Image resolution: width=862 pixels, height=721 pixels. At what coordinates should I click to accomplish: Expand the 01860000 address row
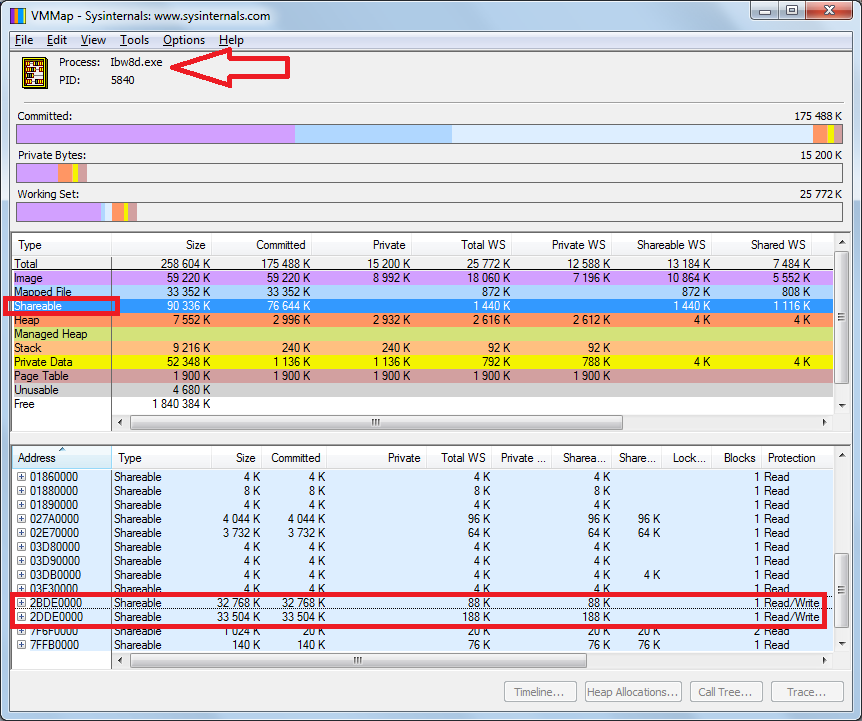pyautogui.click(x=21, y=476)
